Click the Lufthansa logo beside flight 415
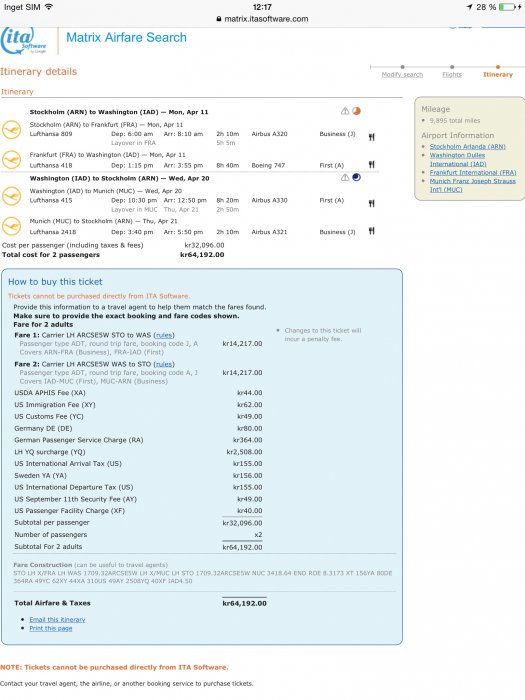Viewport: 525px width, 700px height. tap(12, 196)
